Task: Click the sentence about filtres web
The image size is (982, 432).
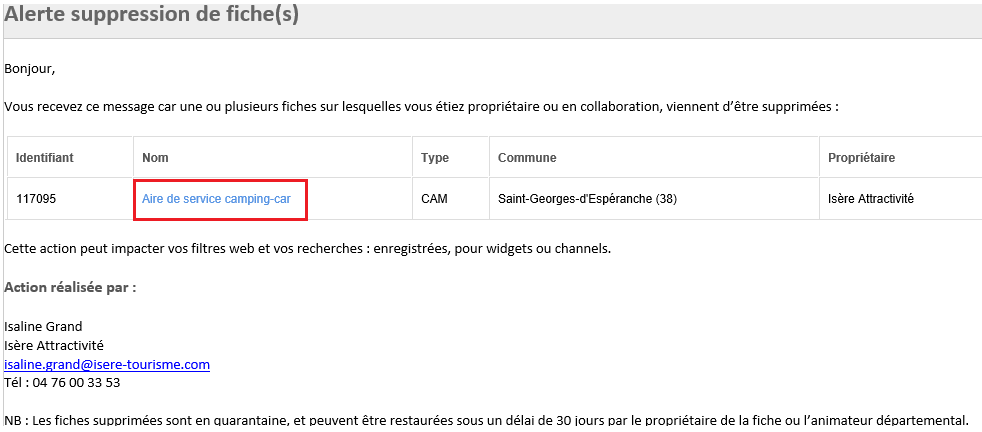Action: [308, 249]
